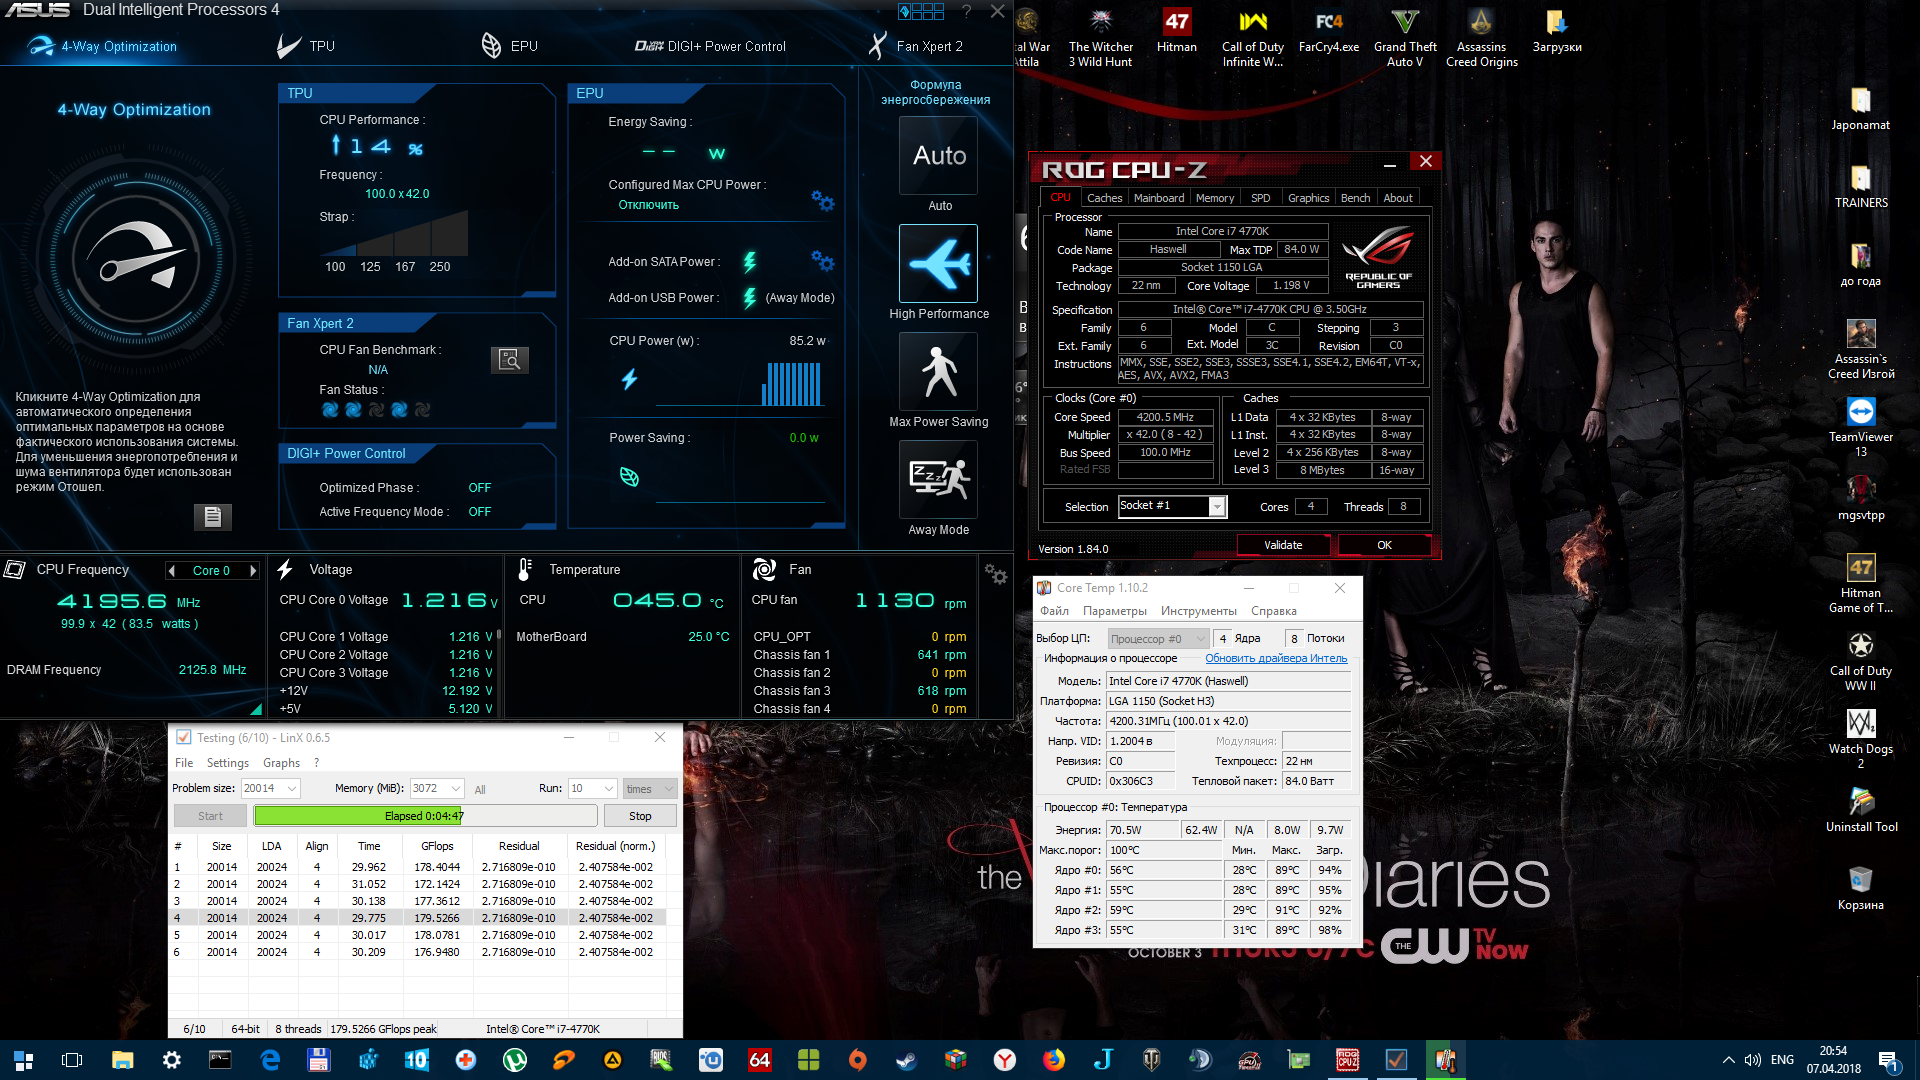
Task: Open settings gear beside Configured Max CPU Power
Action: (x=822, y=201)
